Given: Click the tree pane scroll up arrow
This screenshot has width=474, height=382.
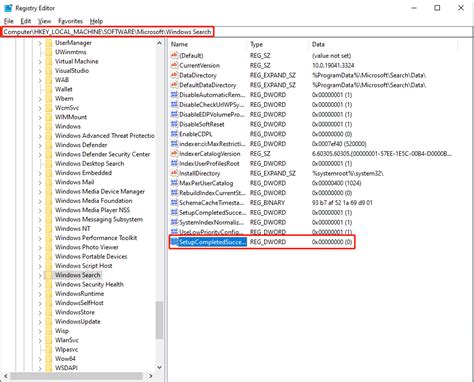Looking at the screenshot, I should tap(159, 43).
